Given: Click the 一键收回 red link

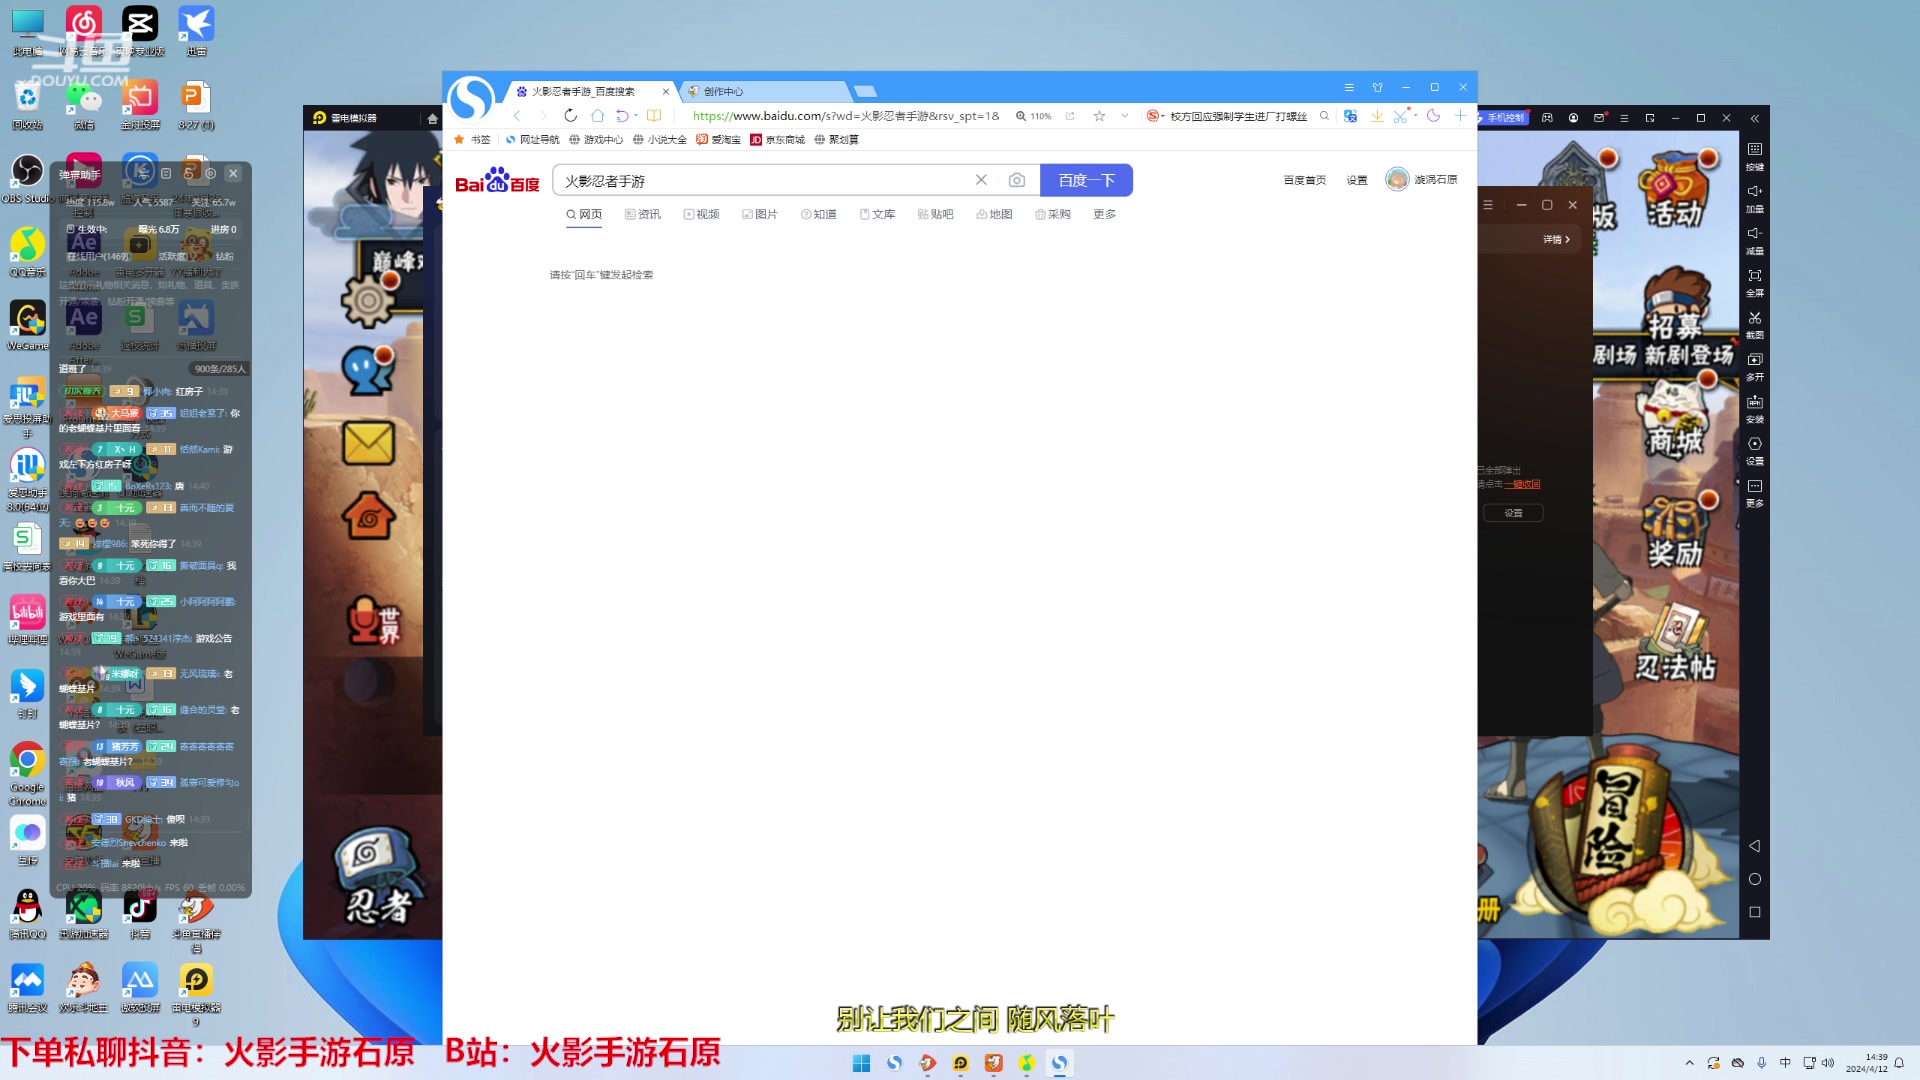Looking at the screenshot, I should coord(1522,484).
